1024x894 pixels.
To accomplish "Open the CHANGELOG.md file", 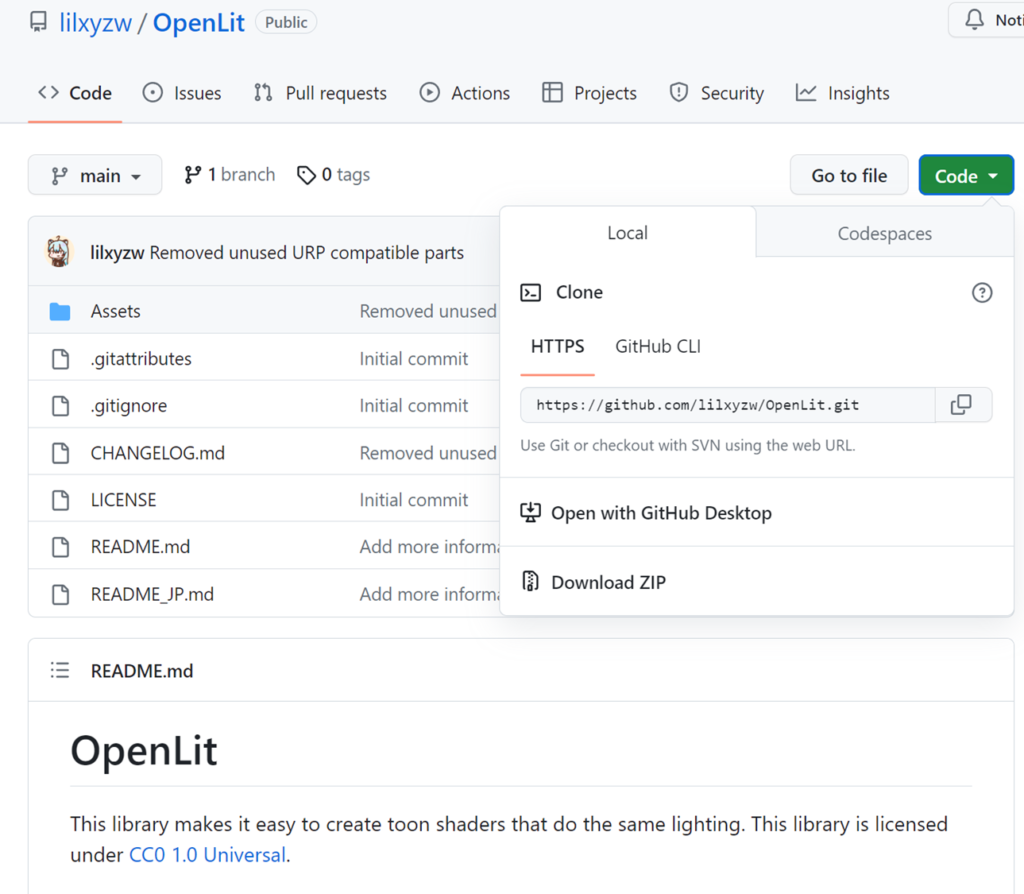I will pyautogui.click(x=157, y=453).
